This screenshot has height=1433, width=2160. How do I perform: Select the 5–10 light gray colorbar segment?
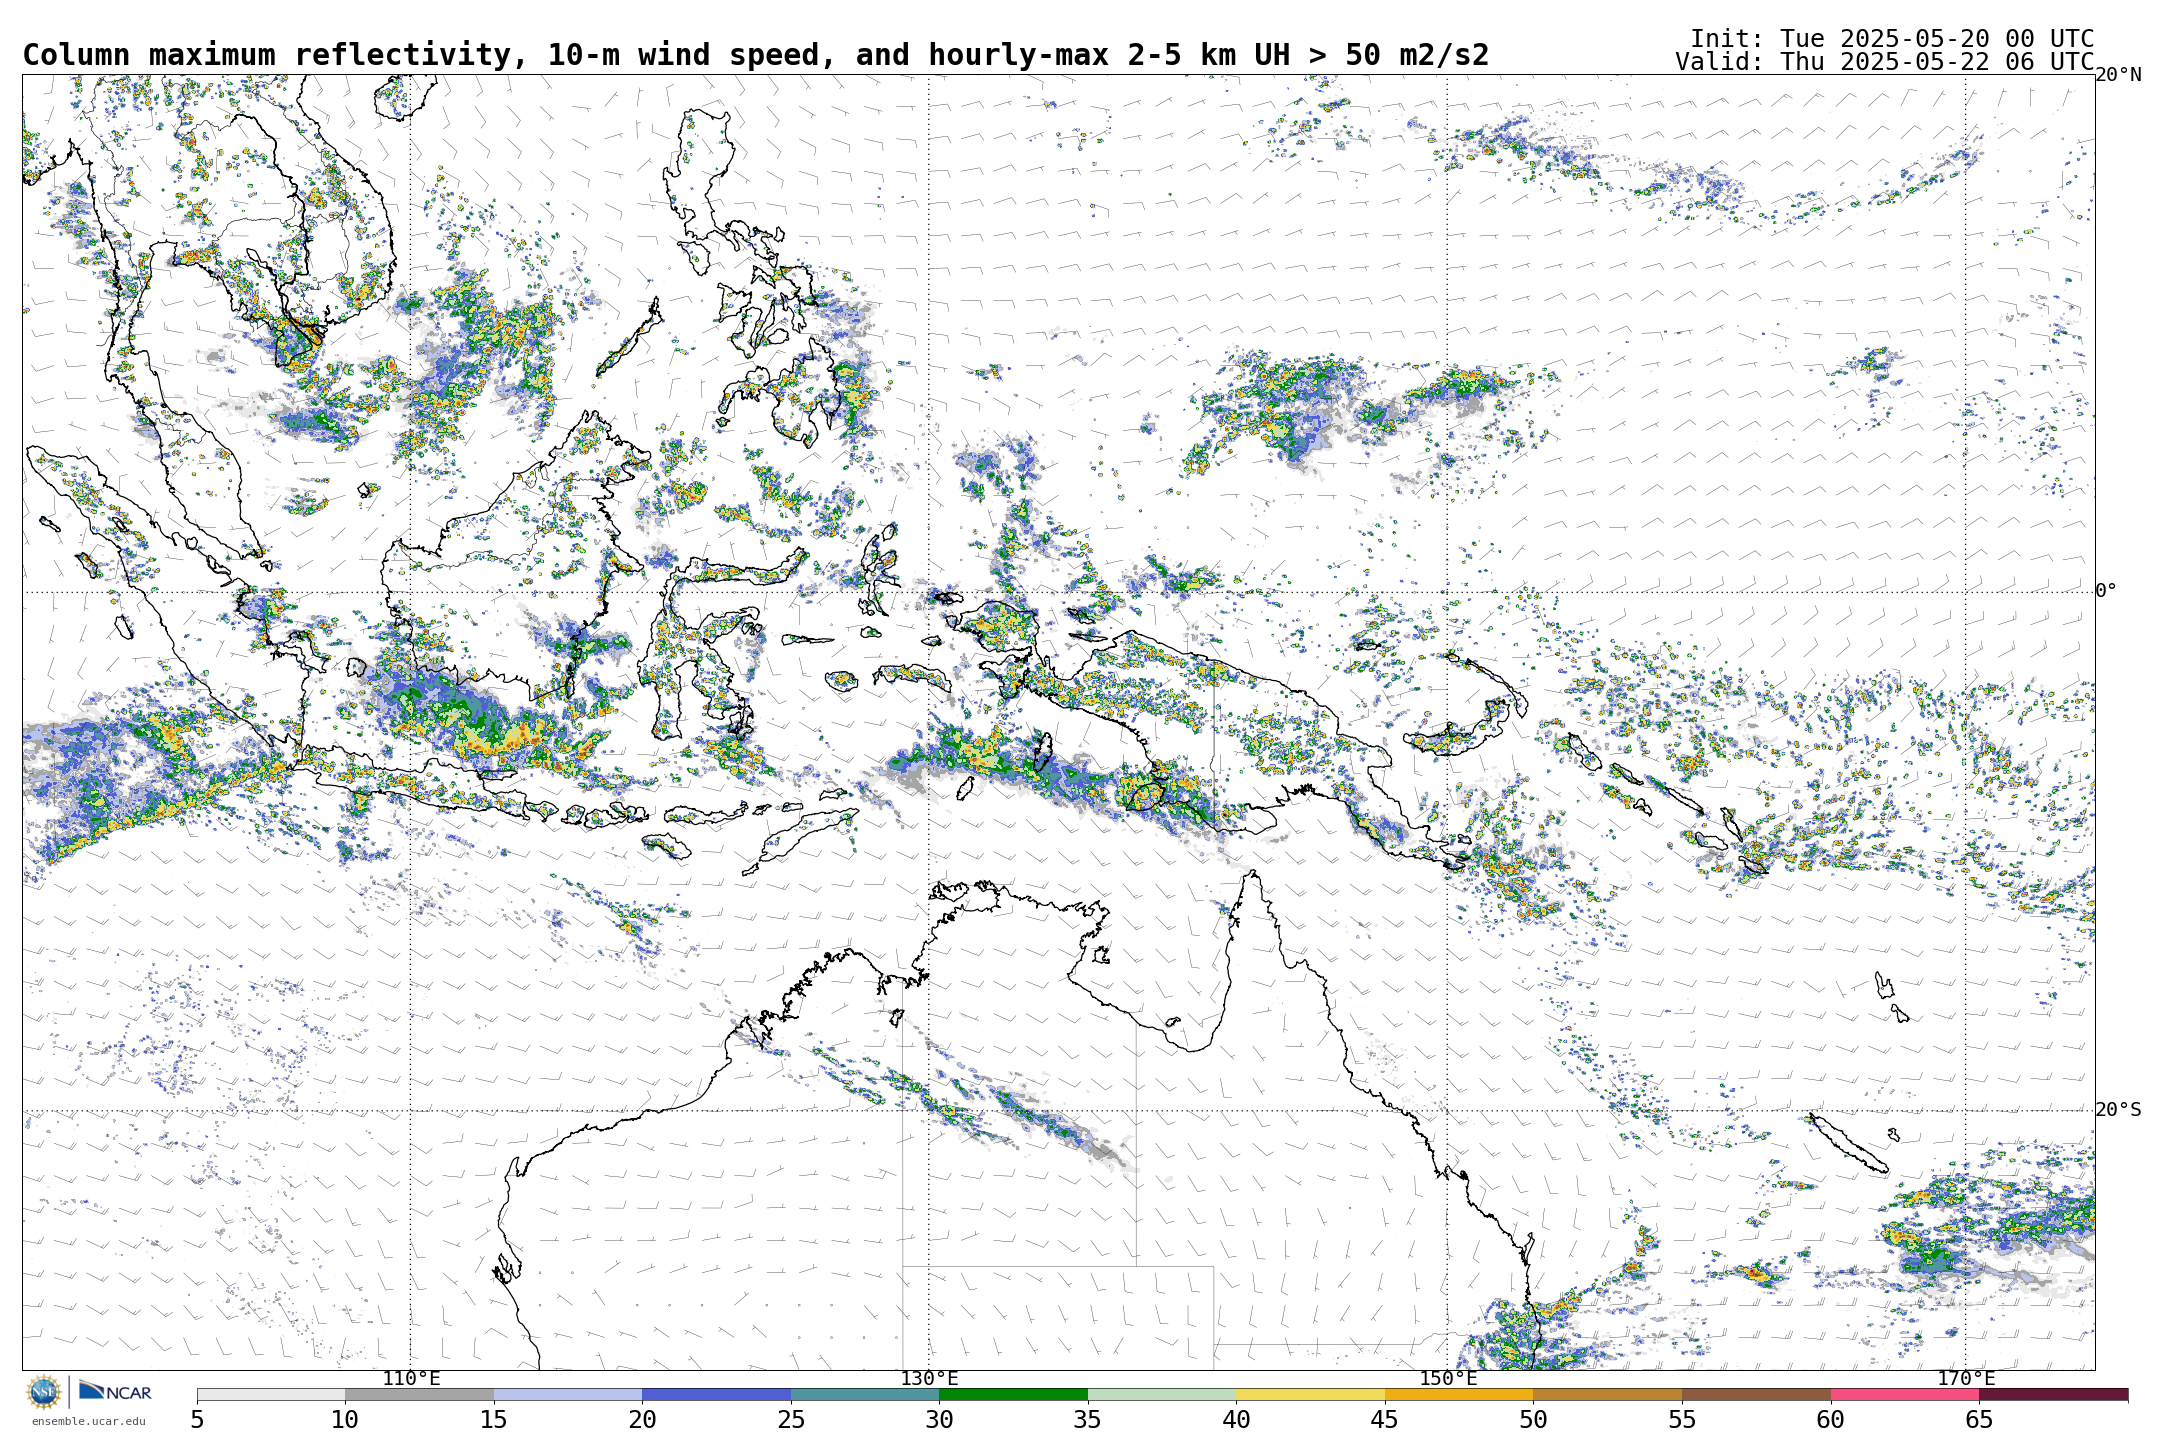(x=271, y=1394)
